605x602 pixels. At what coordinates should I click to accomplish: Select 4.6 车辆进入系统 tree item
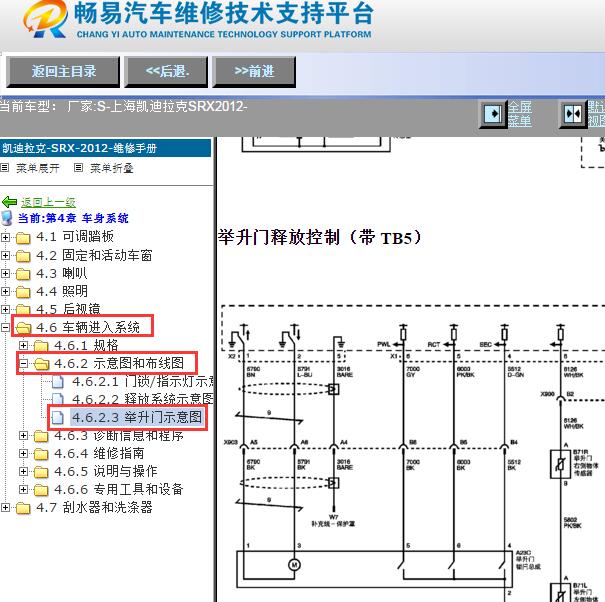click(88, 327)
